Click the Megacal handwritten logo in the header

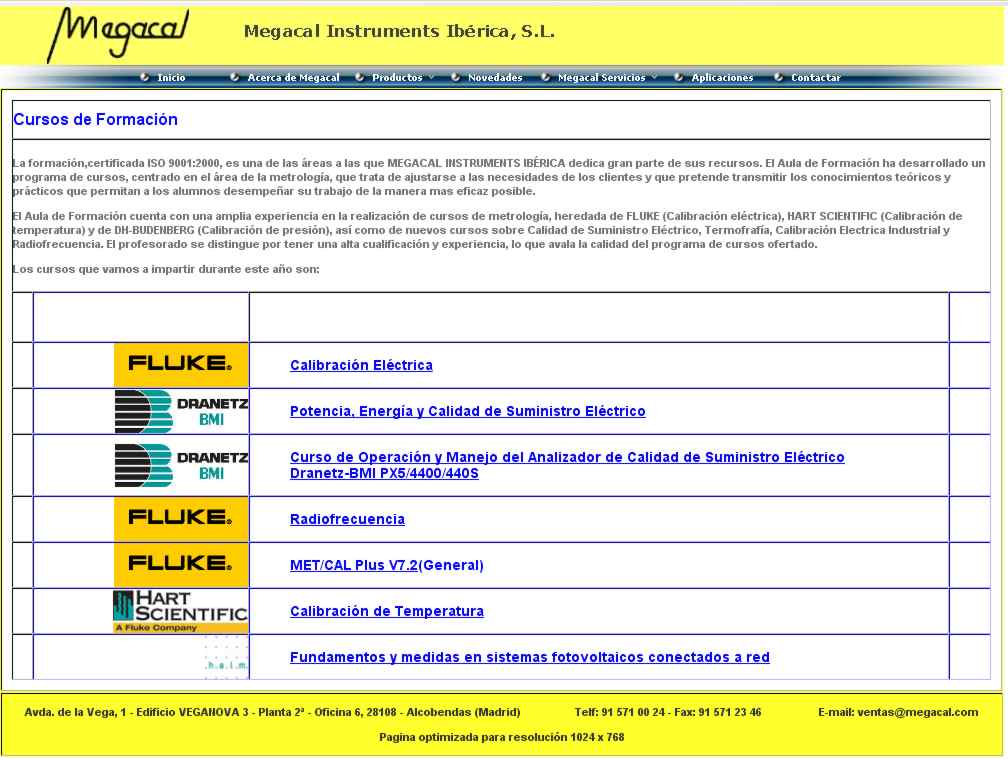(x=118, y=33)
